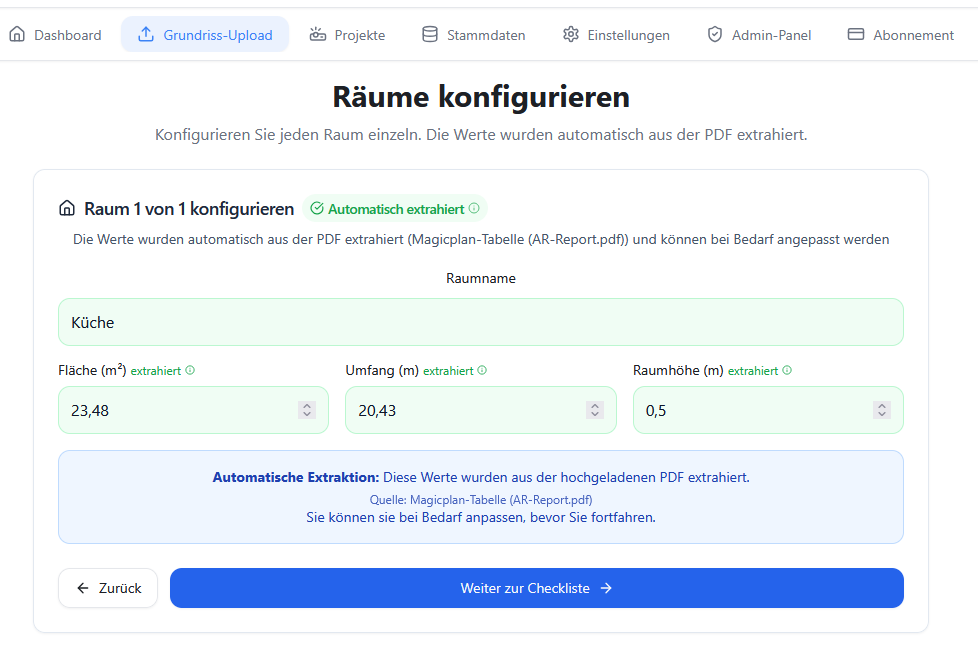Focus the Raumname input containing Küche
The height and width of the screenshot is (645, 978).
(480, 323)
